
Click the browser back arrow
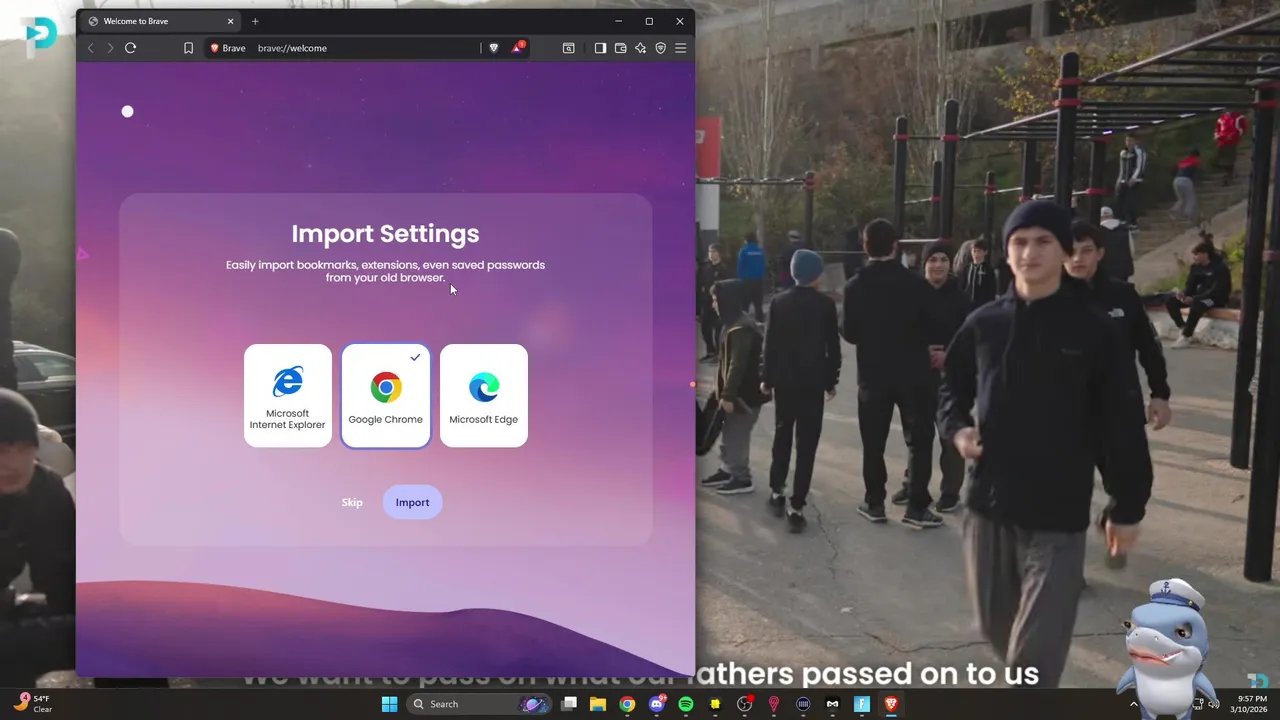click(91, 48)
